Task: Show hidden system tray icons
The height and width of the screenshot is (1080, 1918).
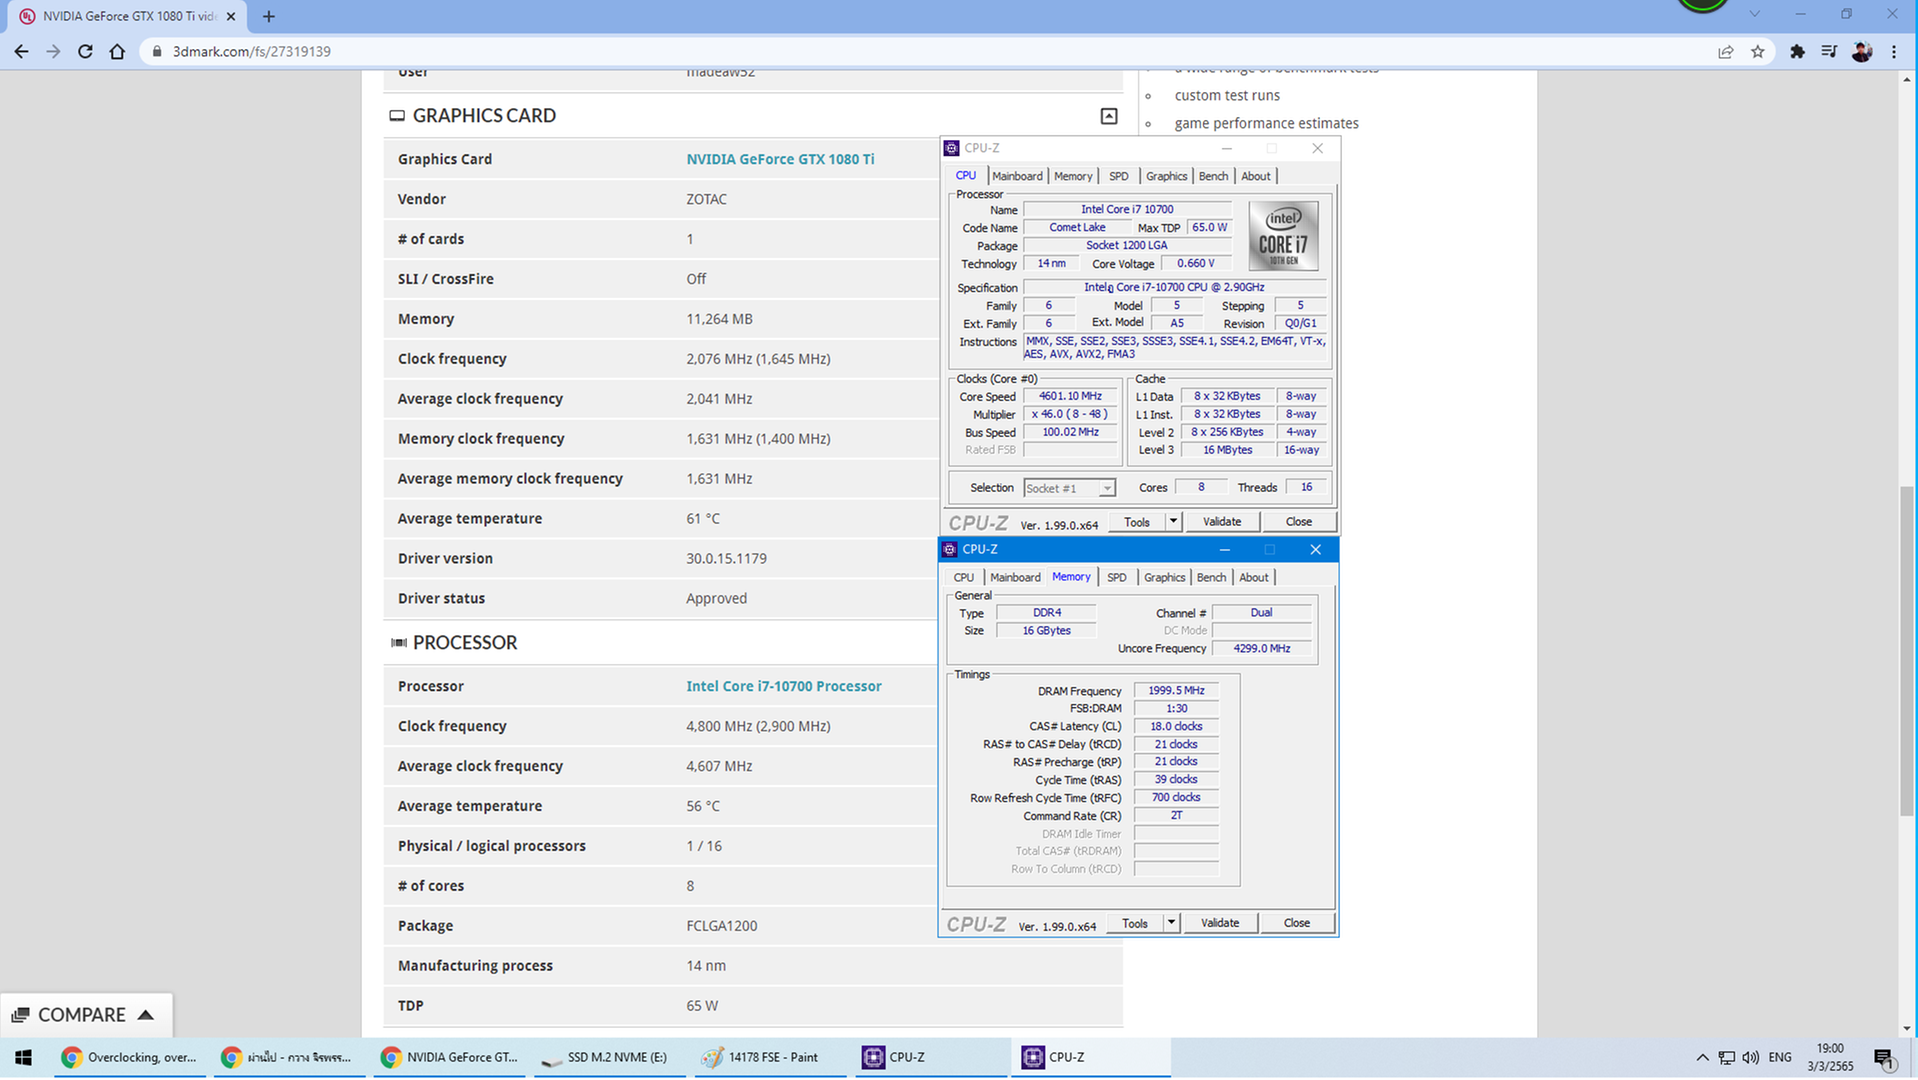Action: [1702, 1058]
